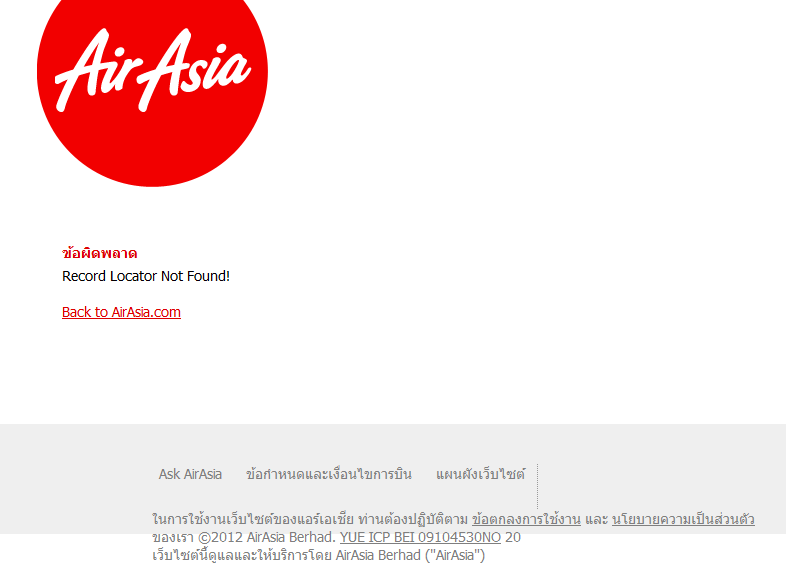Screen dimensions: 786x582
Task: Click the ของเรา text before the copyright
Action: click(173, 537)
